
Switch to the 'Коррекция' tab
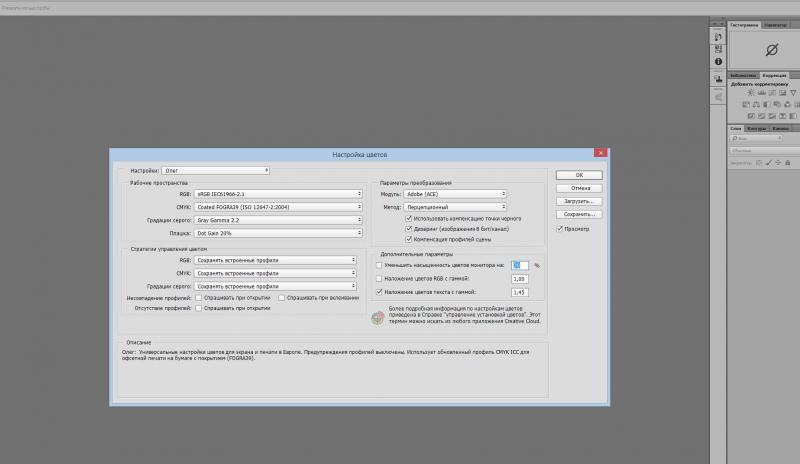coord(774,76)
